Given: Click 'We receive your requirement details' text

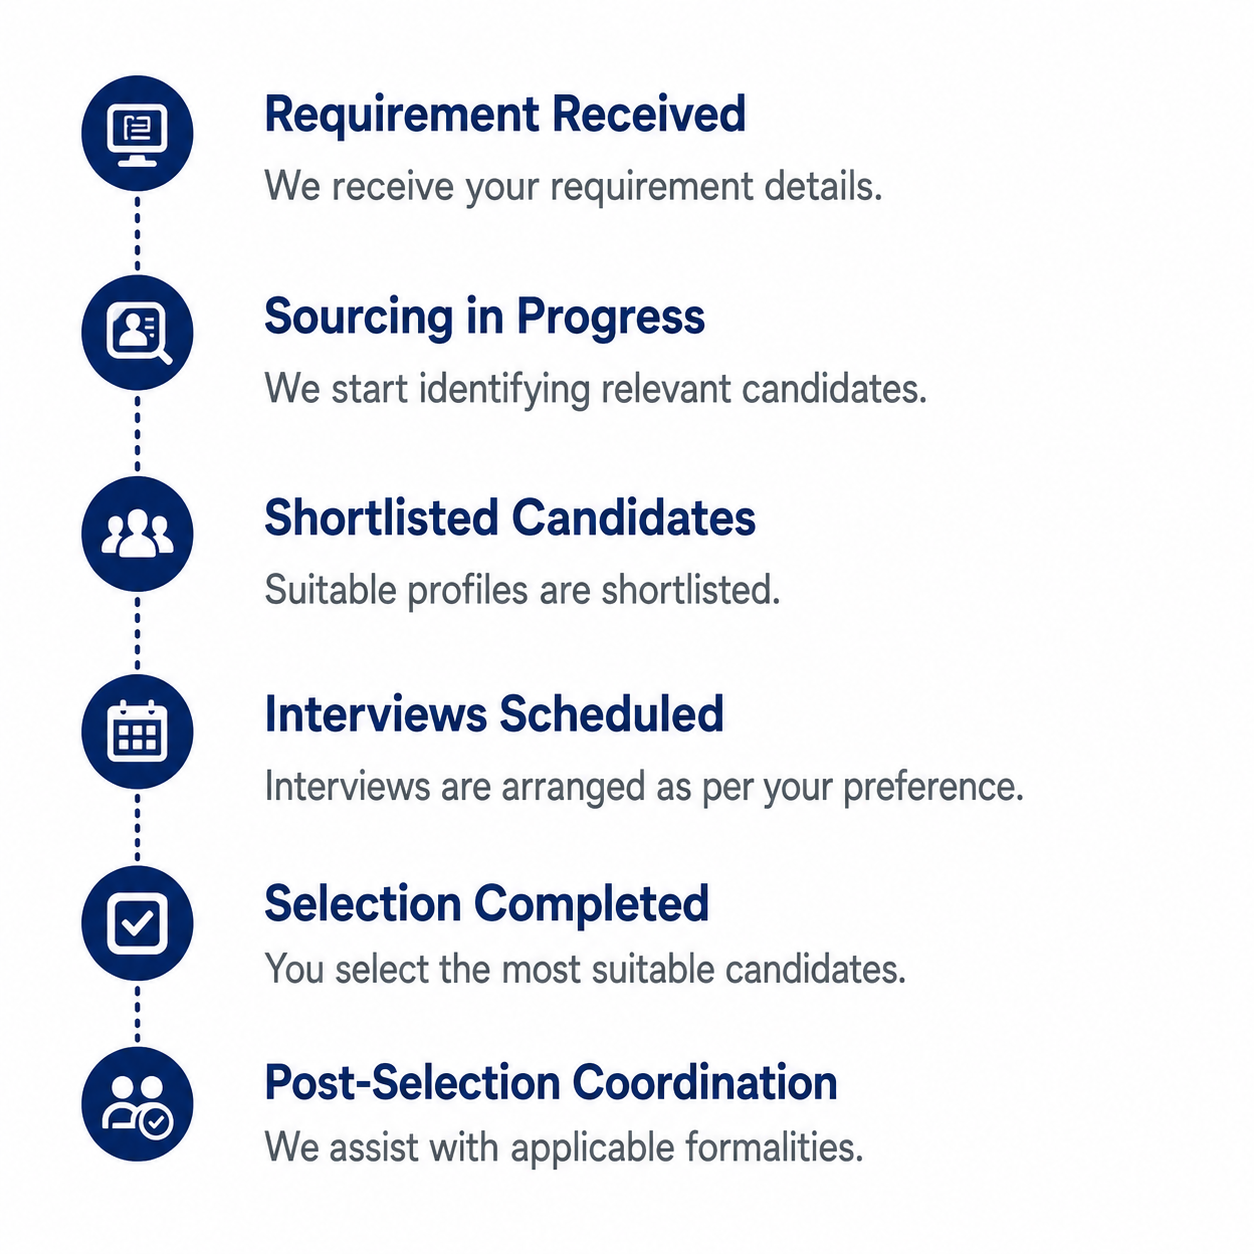Looking at the screenshot, I should point(573,187).
